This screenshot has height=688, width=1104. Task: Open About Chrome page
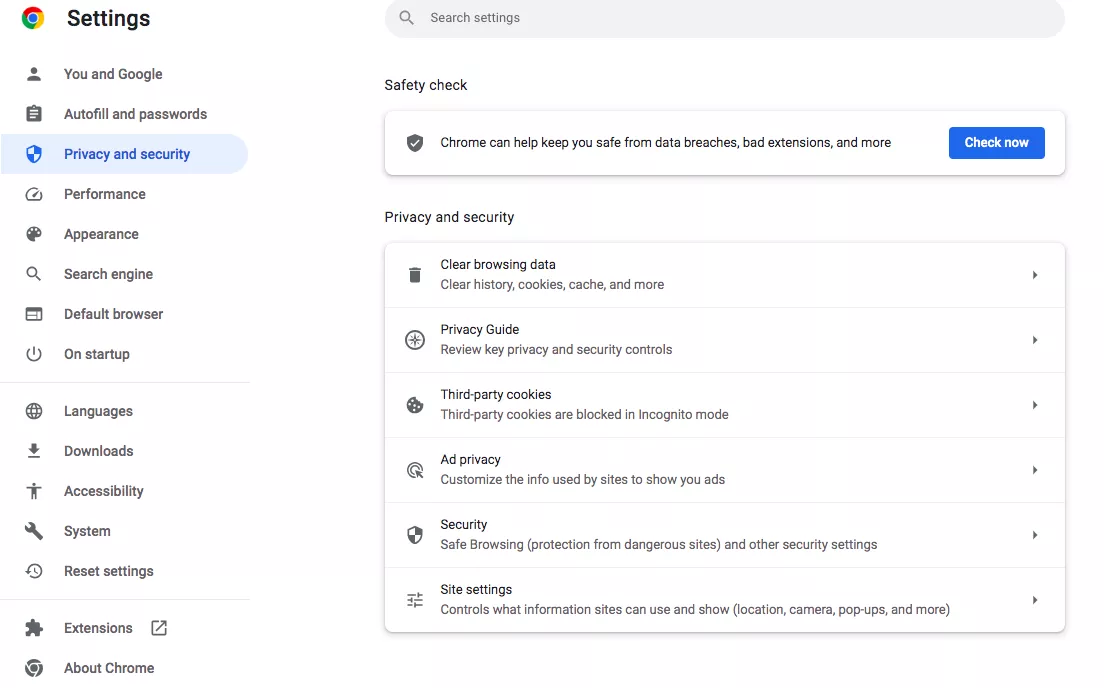point(109,668)
